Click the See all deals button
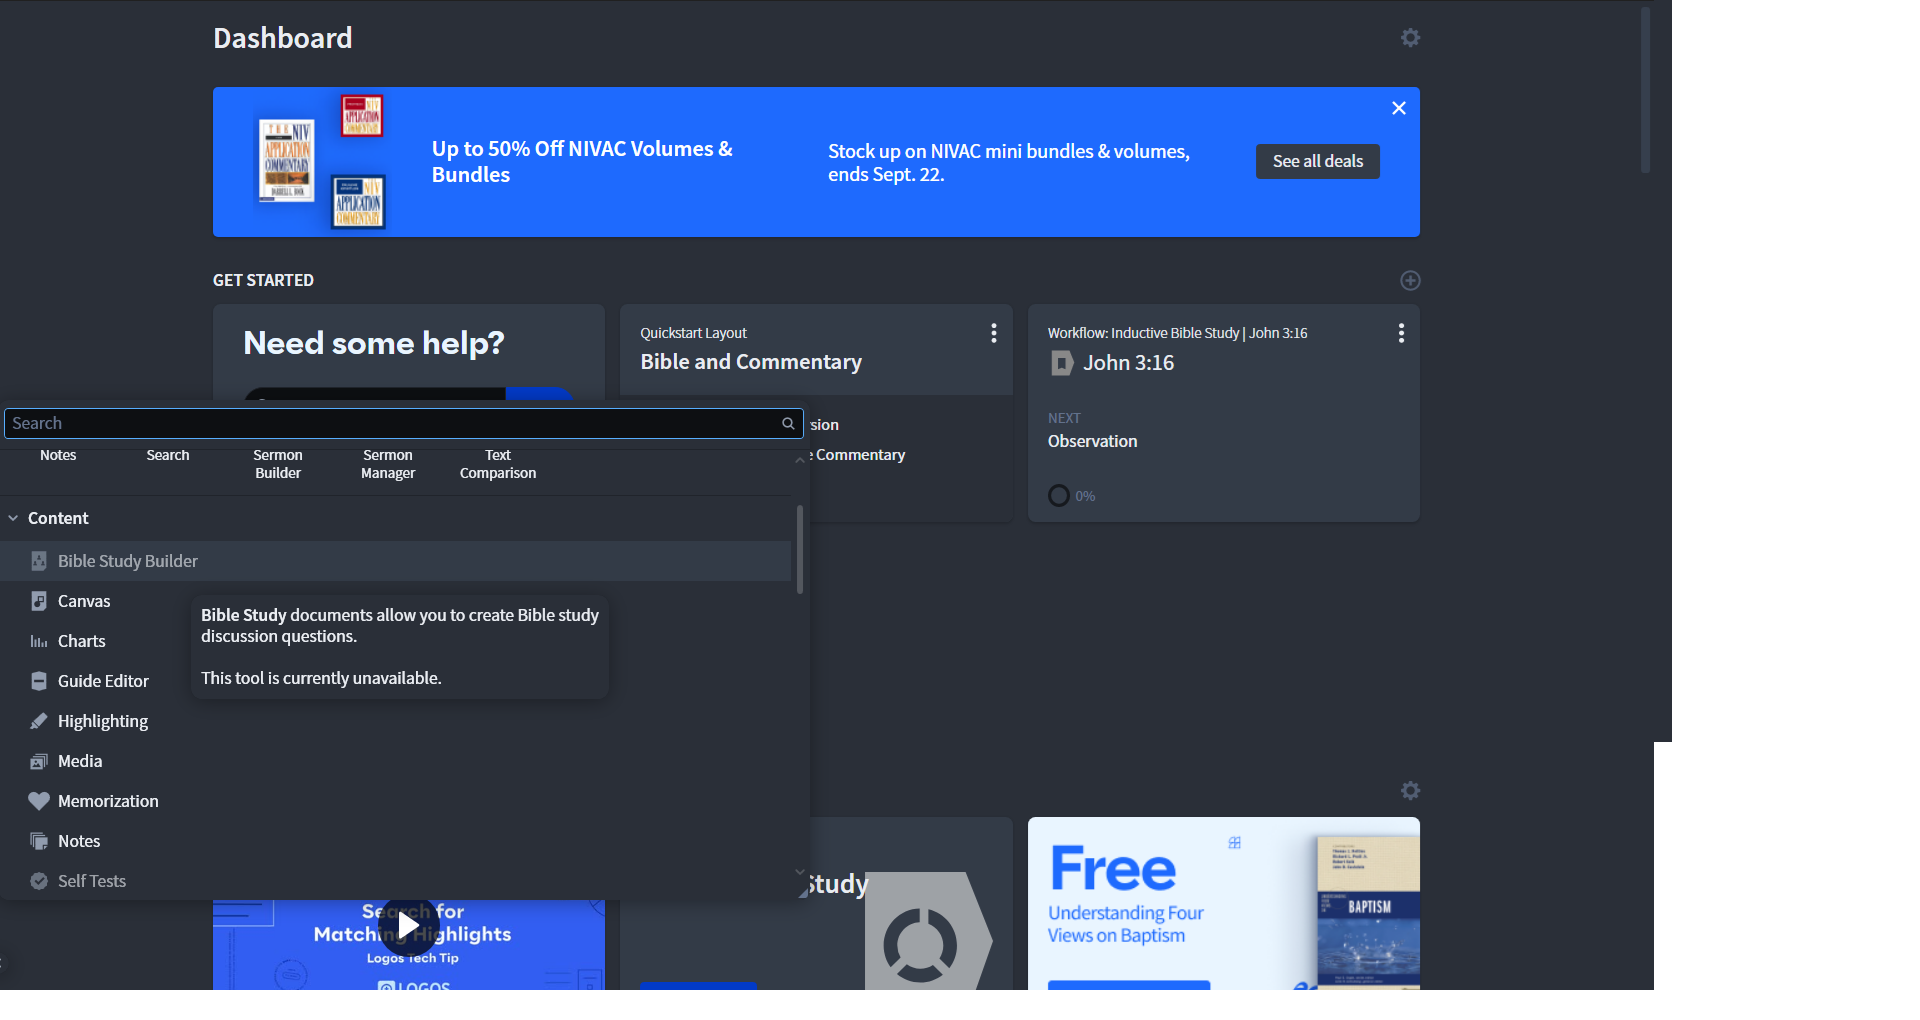1920x1020 pixels. (x=1317, y=161)
